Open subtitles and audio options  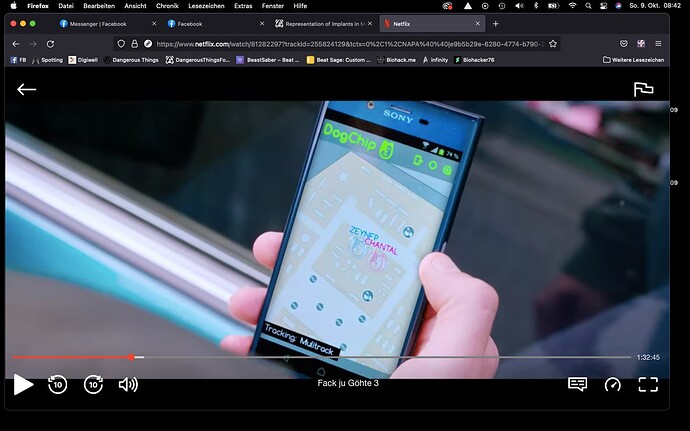coord(577,384)
